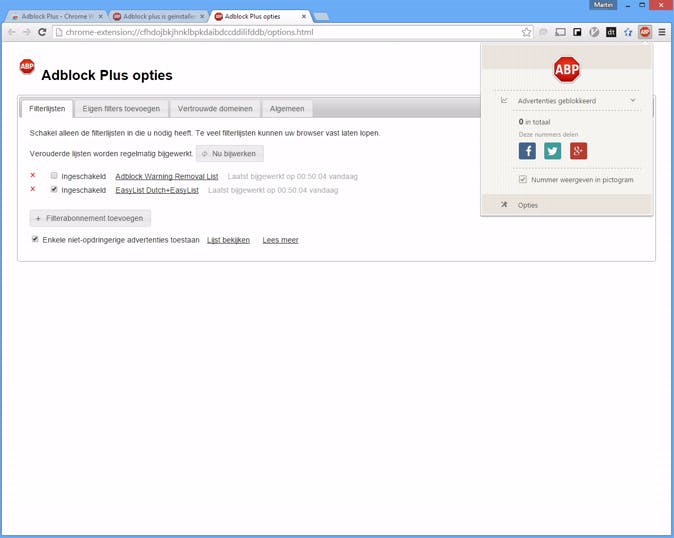The image size is (674, 538).
Task: Click the Adblock Plus toolbar extension icon
Action: click(x=645, y=32)
